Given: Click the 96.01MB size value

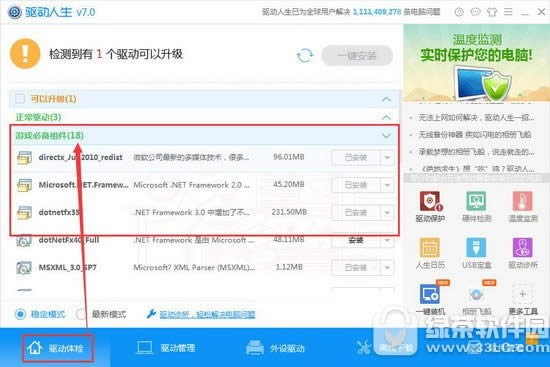Looking at the screenshot, I should 288,157.
